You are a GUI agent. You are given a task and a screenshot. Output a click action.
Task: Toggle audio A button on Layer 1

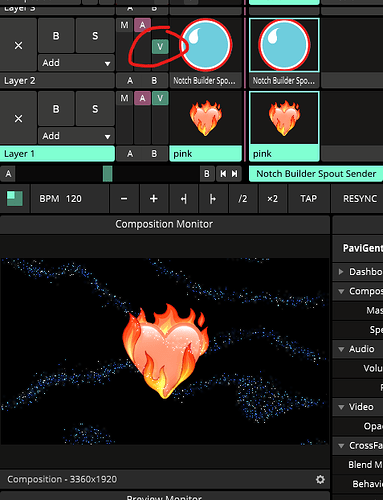tap(142, 98)
